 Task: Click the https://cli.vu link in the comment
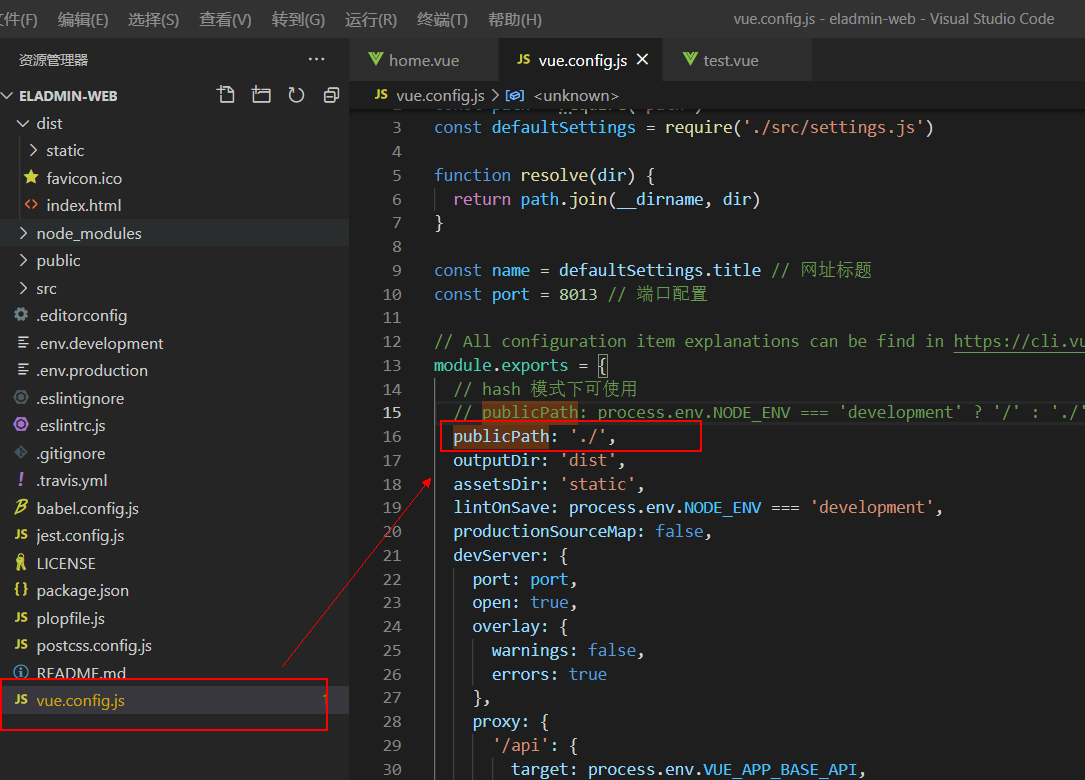[1019, 341]
